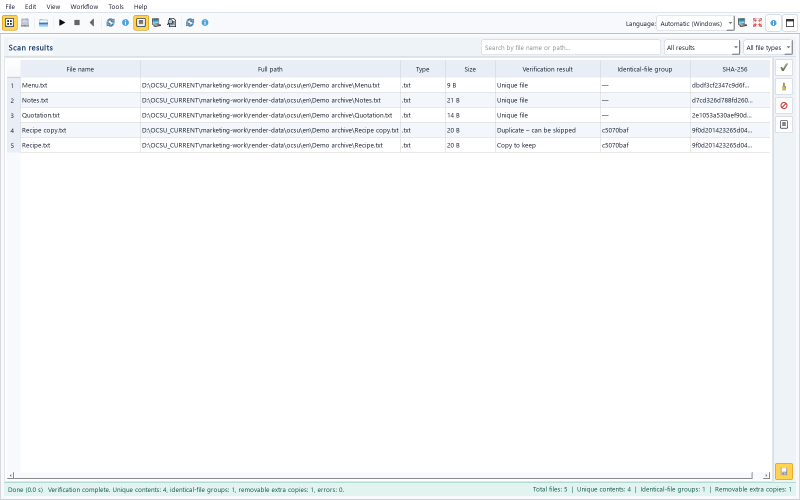Open the Help menu
800x500 pixels.
pyautogui.click(x=140, y=7)
